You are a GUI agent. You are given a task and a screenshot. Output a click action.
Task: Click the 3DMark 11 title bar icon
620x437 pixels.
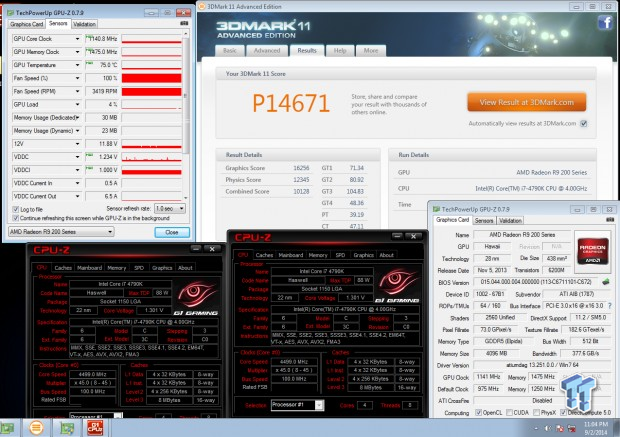click(202, 6)
